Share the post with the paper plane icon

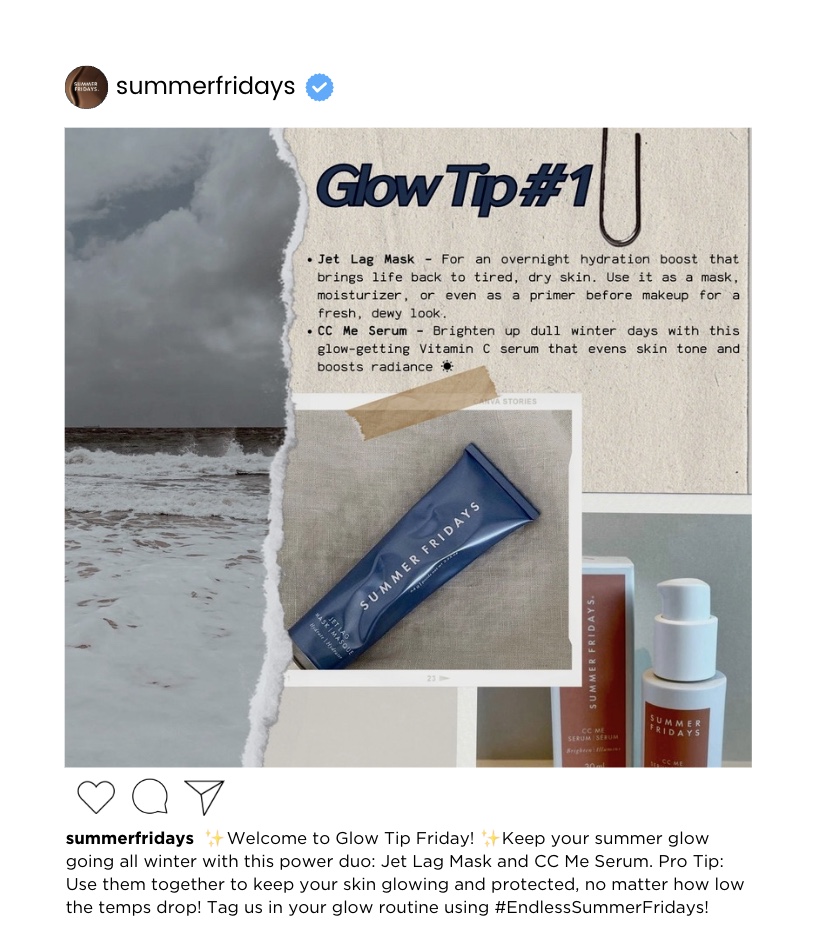[204, 796]
